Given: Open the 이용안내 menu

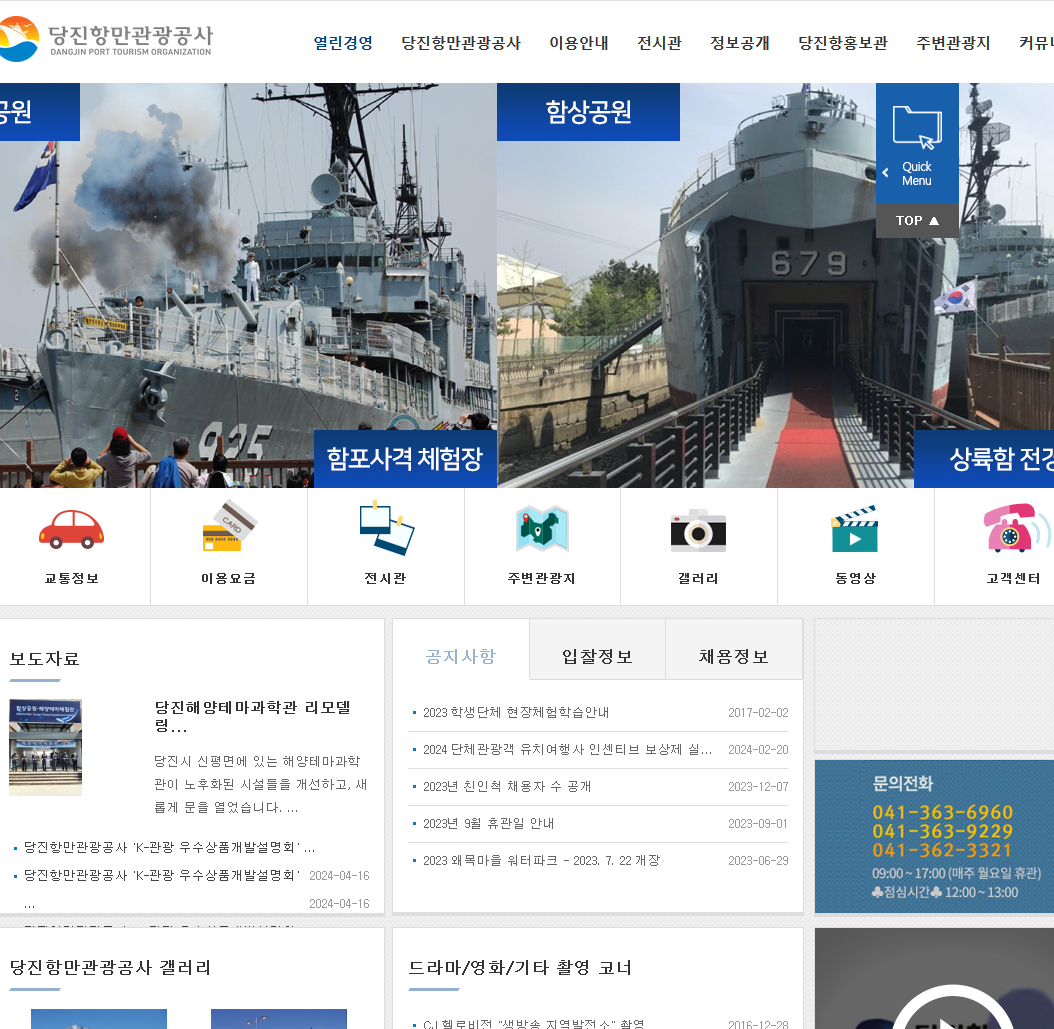Looking at the screenshot, I should click(579, 43).
